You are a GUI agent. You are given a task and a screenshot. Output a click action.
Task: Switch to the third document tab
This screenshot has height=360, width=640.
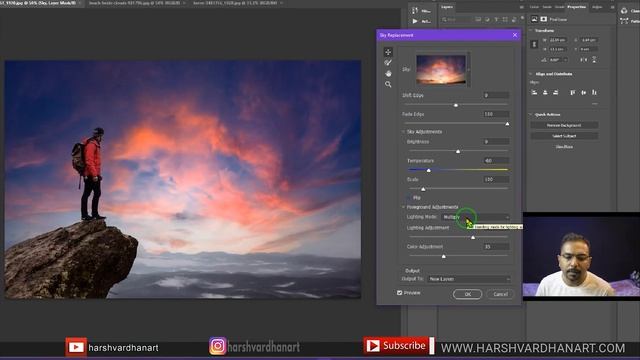237,3
